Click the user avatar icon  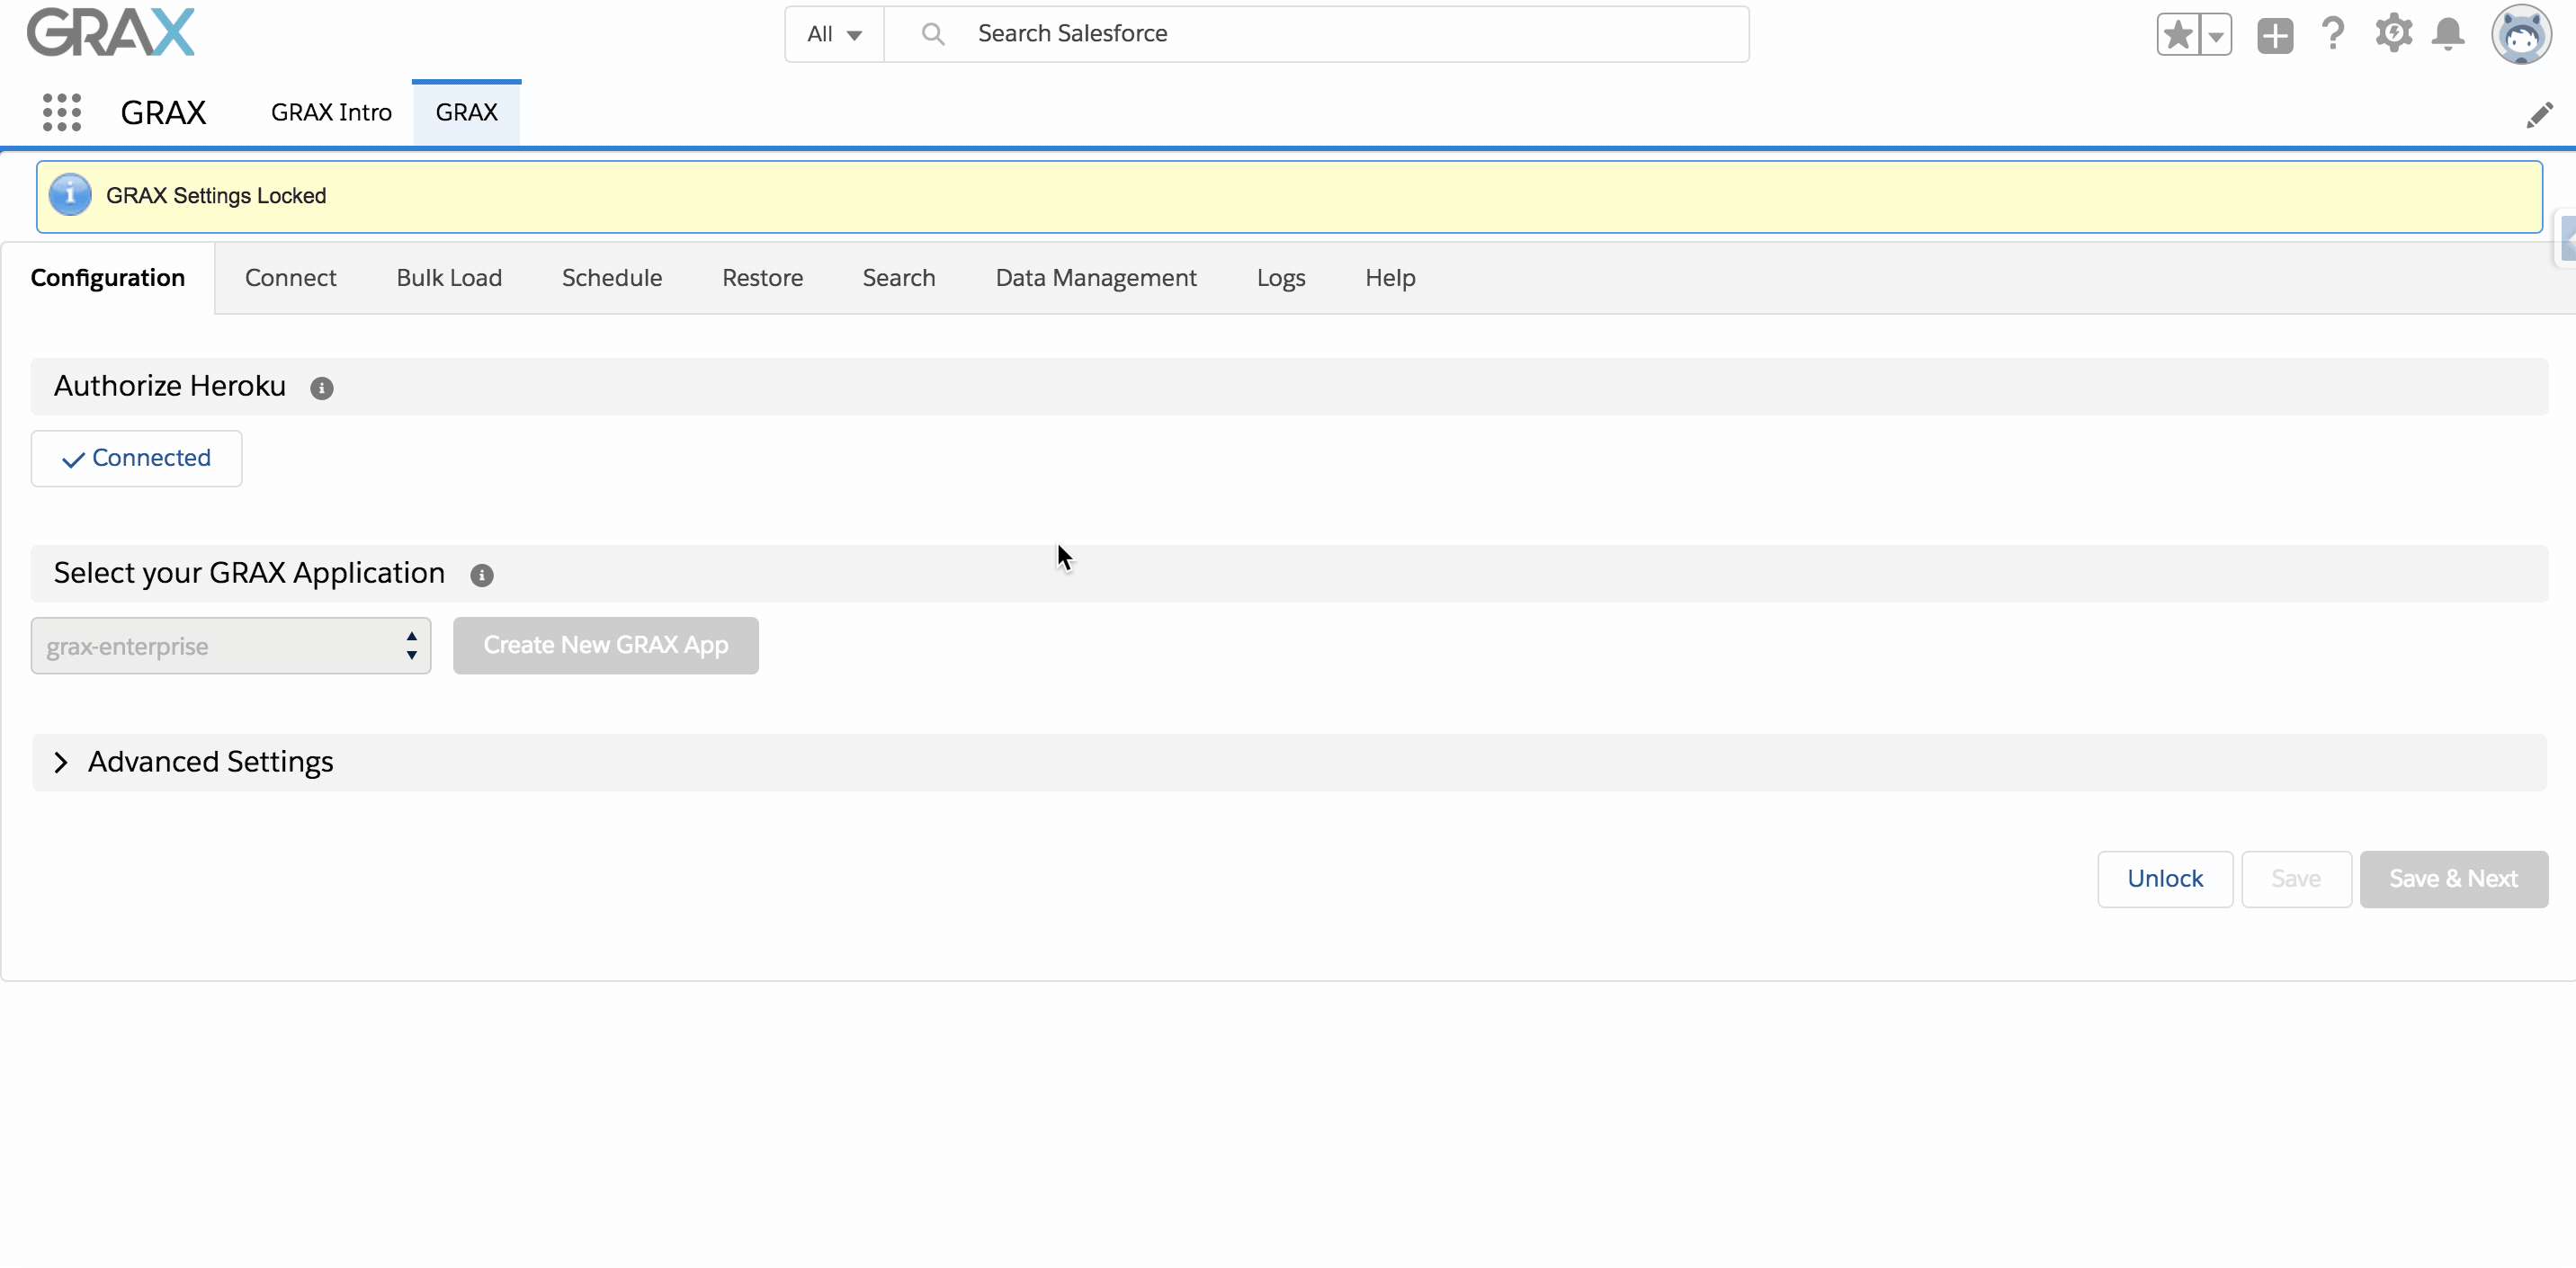2521,35
